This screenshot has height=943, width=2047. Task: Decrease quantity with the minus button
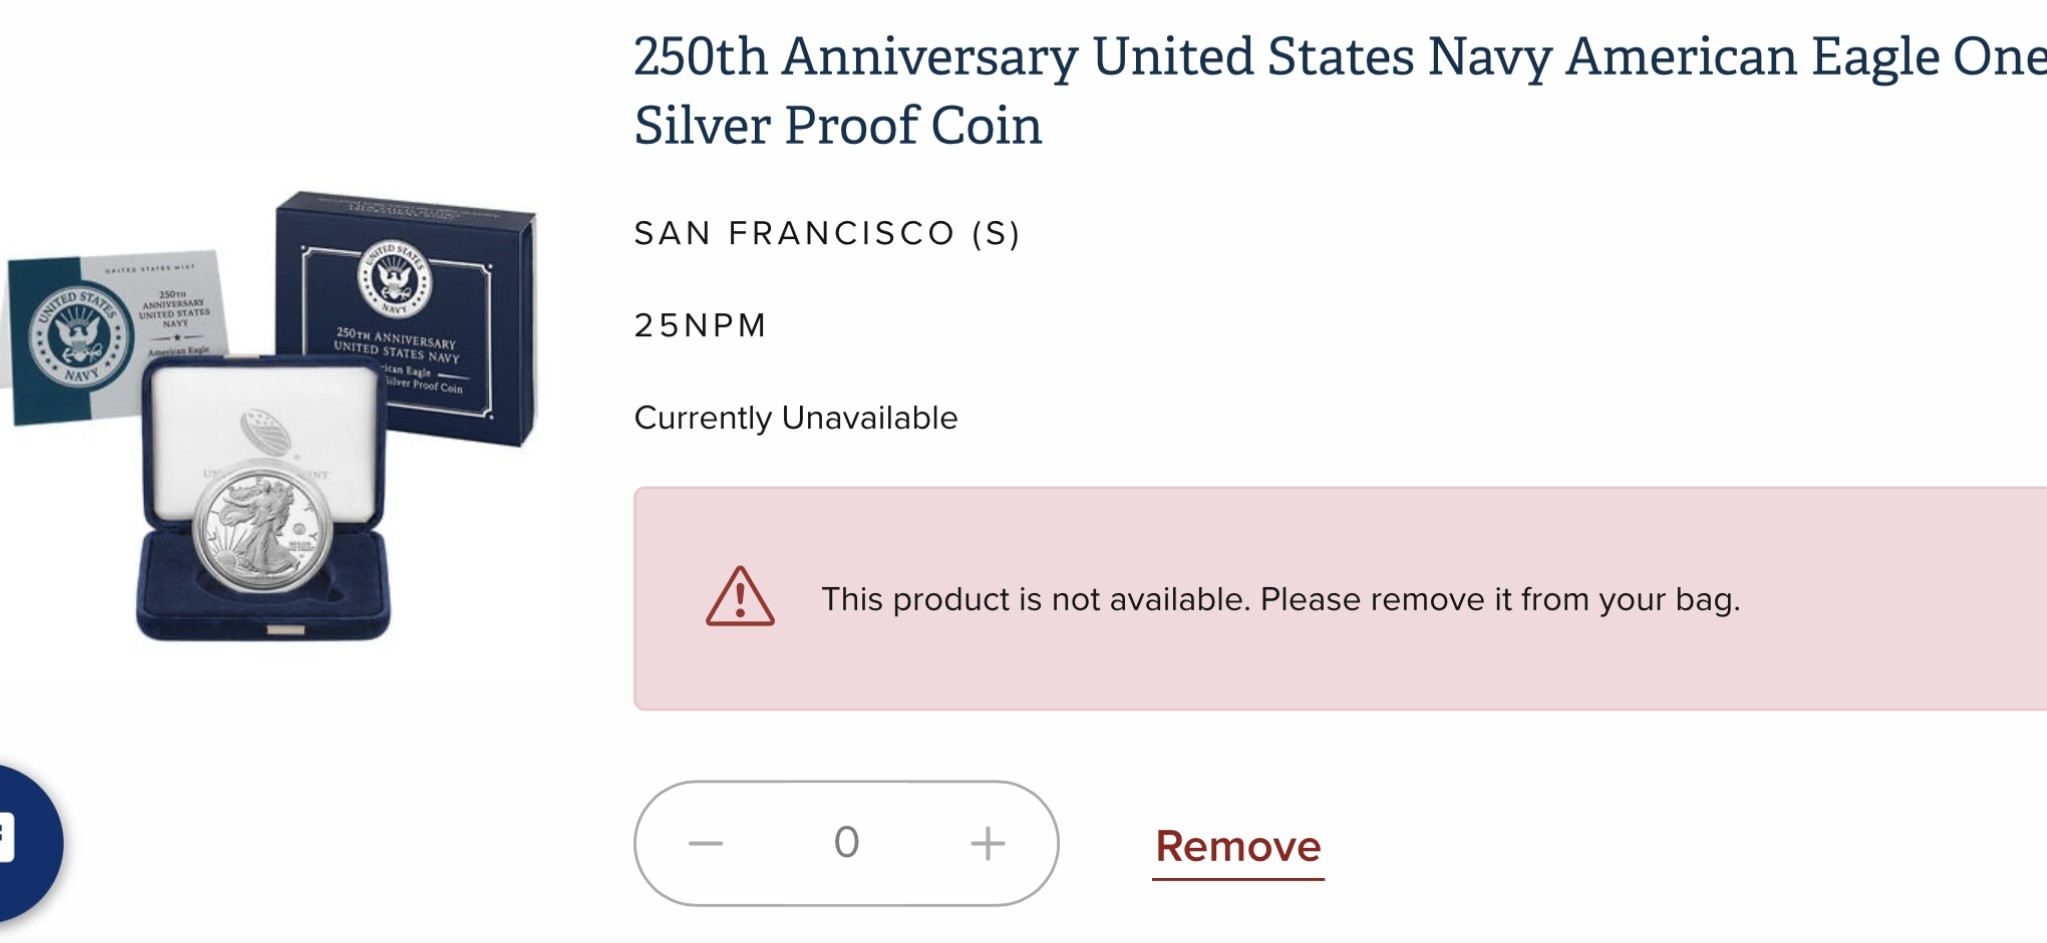[705, 843]
